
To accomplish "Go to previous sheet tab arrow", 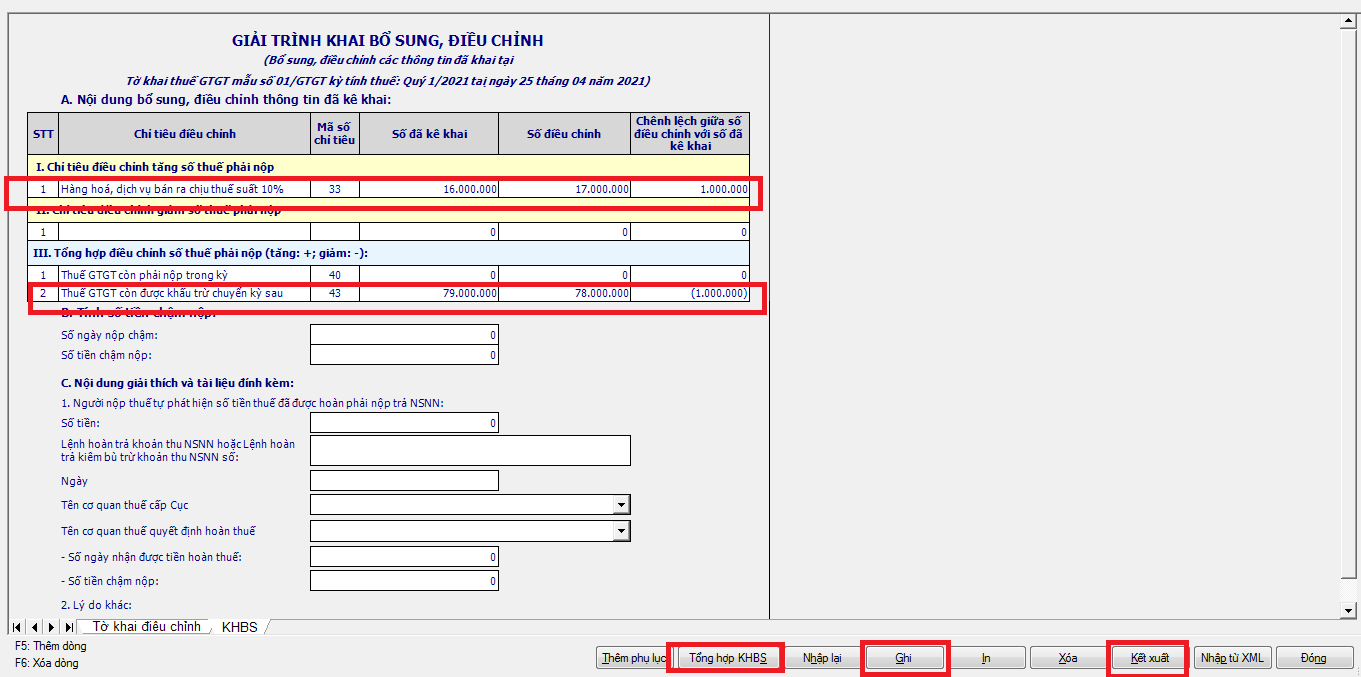I will coord(33,627).
